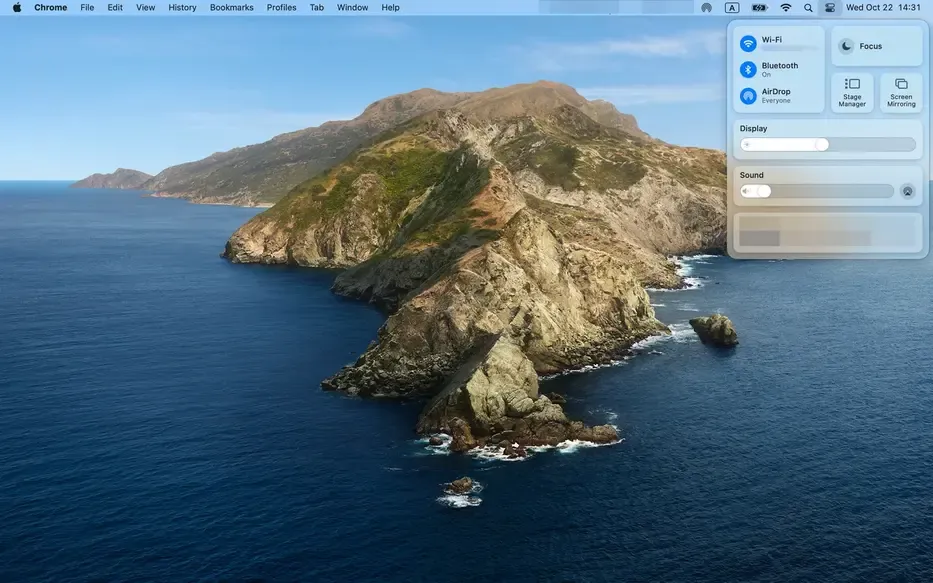The image size is (933, 583).
Task: Click the Wi-Fi icon in menu bar
Action: (x=786, y=8)
